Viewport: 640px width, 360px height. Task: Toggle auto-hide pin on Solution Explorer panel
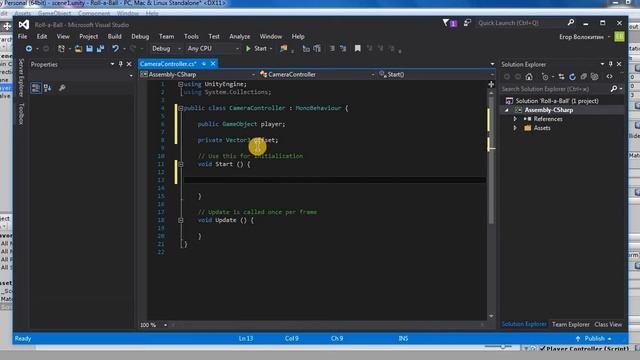click(611, 64)
